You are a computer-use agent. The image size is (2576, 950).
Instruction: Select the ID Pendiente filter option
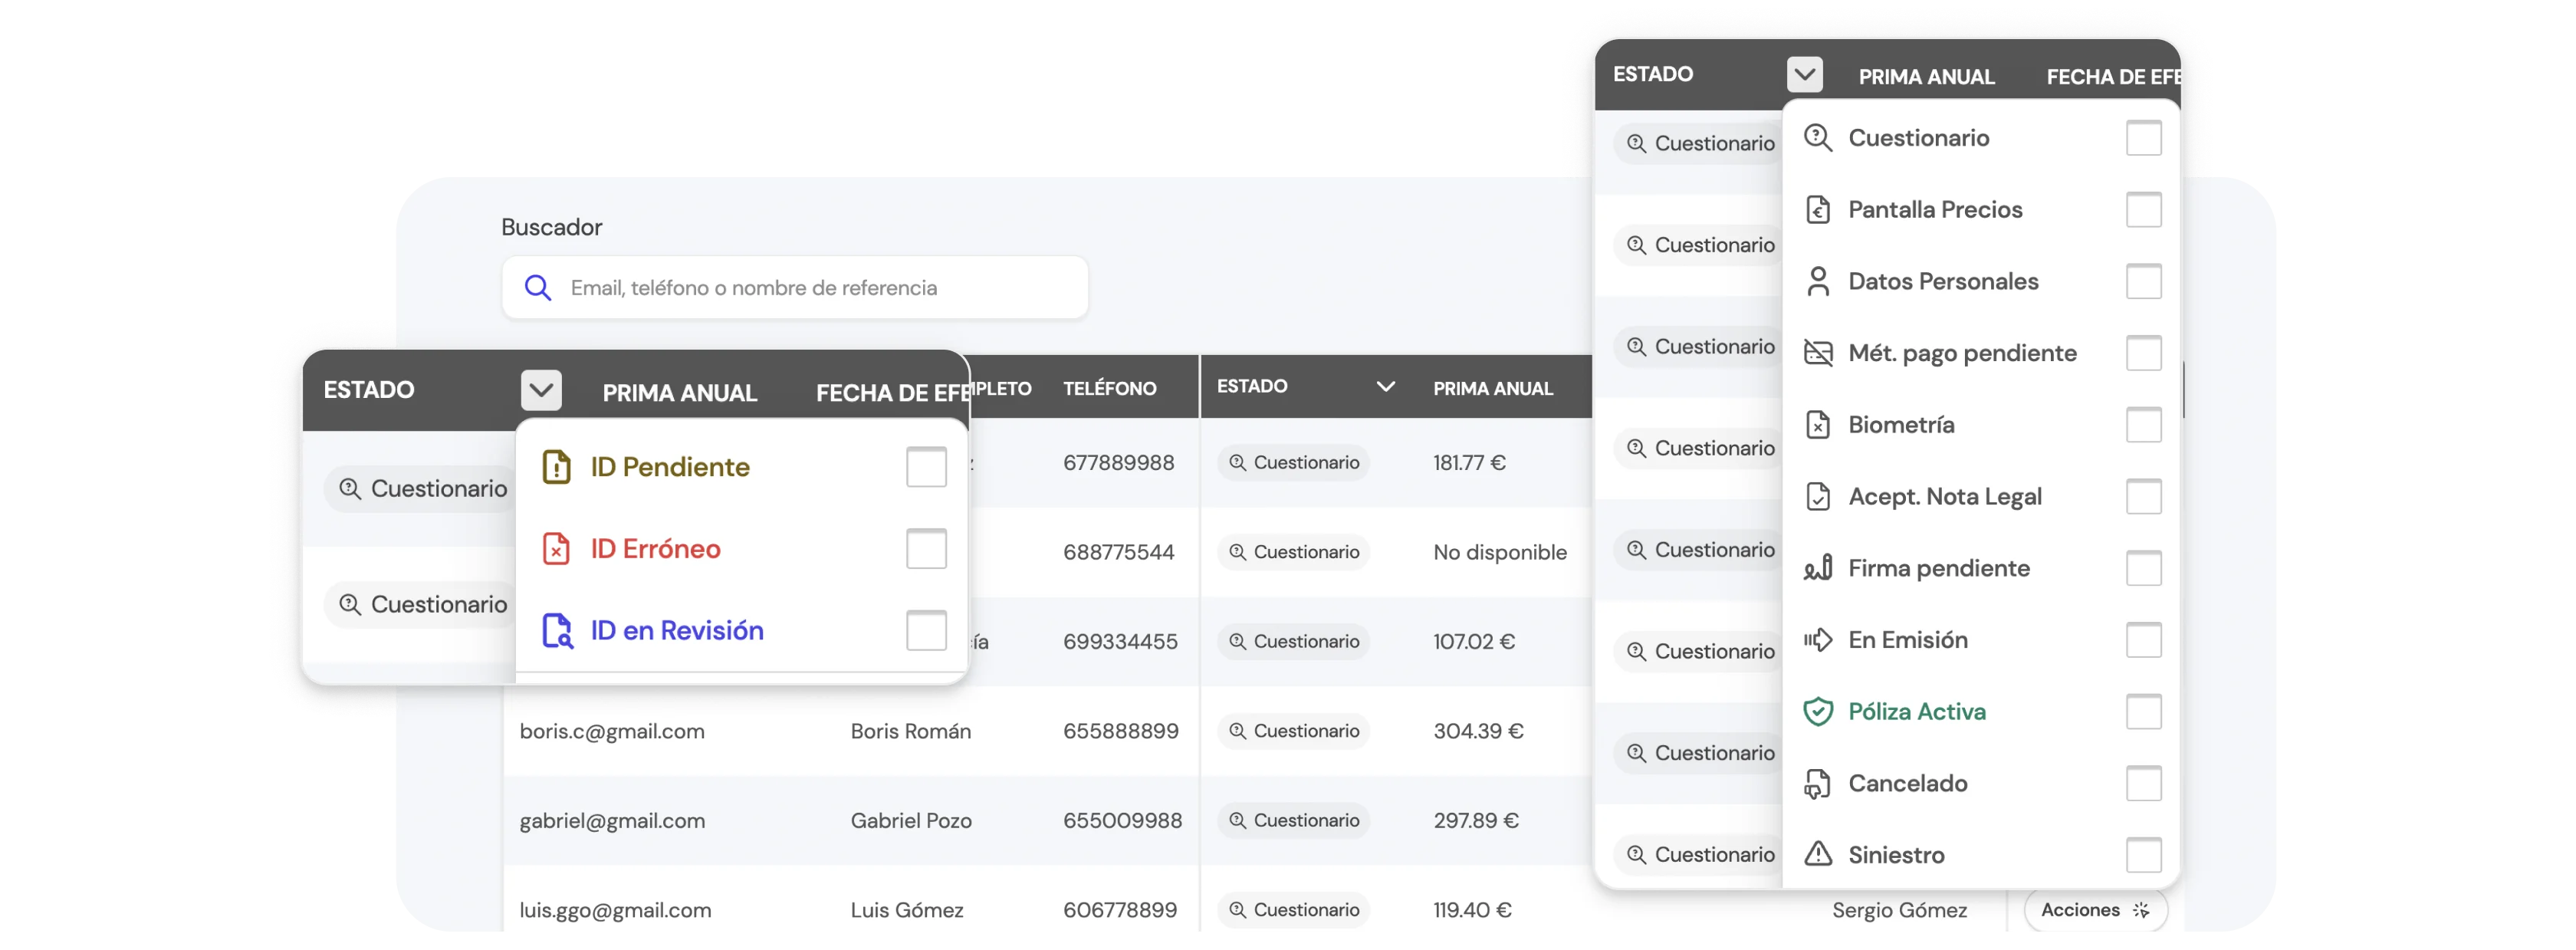point(742,467)
